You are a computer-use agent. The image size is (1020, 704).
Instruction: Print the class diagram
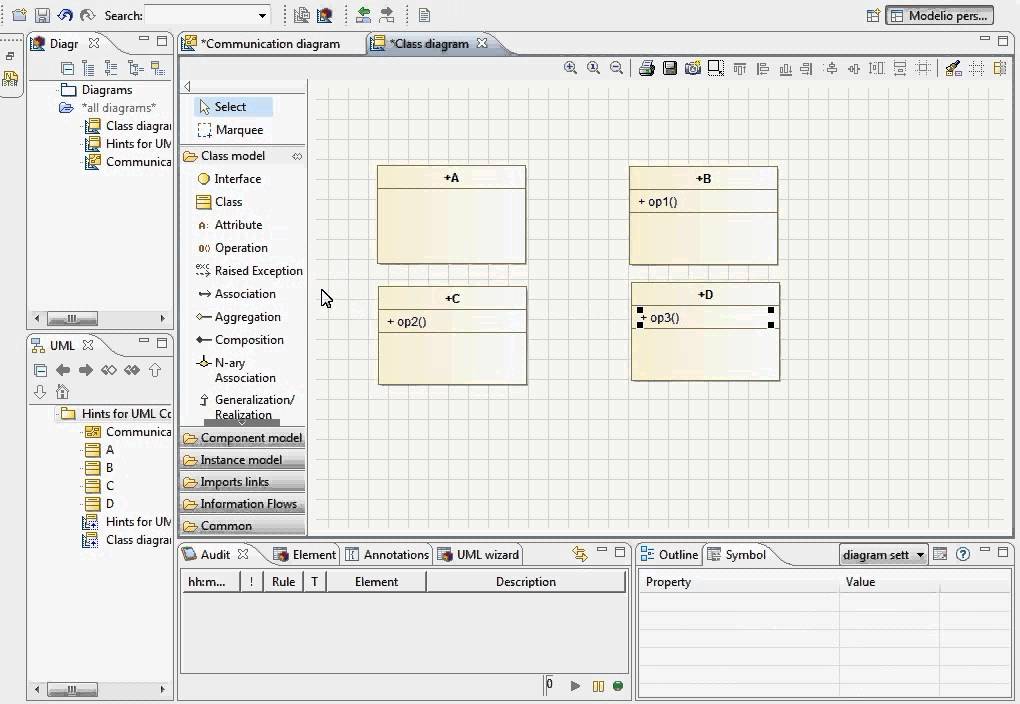click(647, 68)
